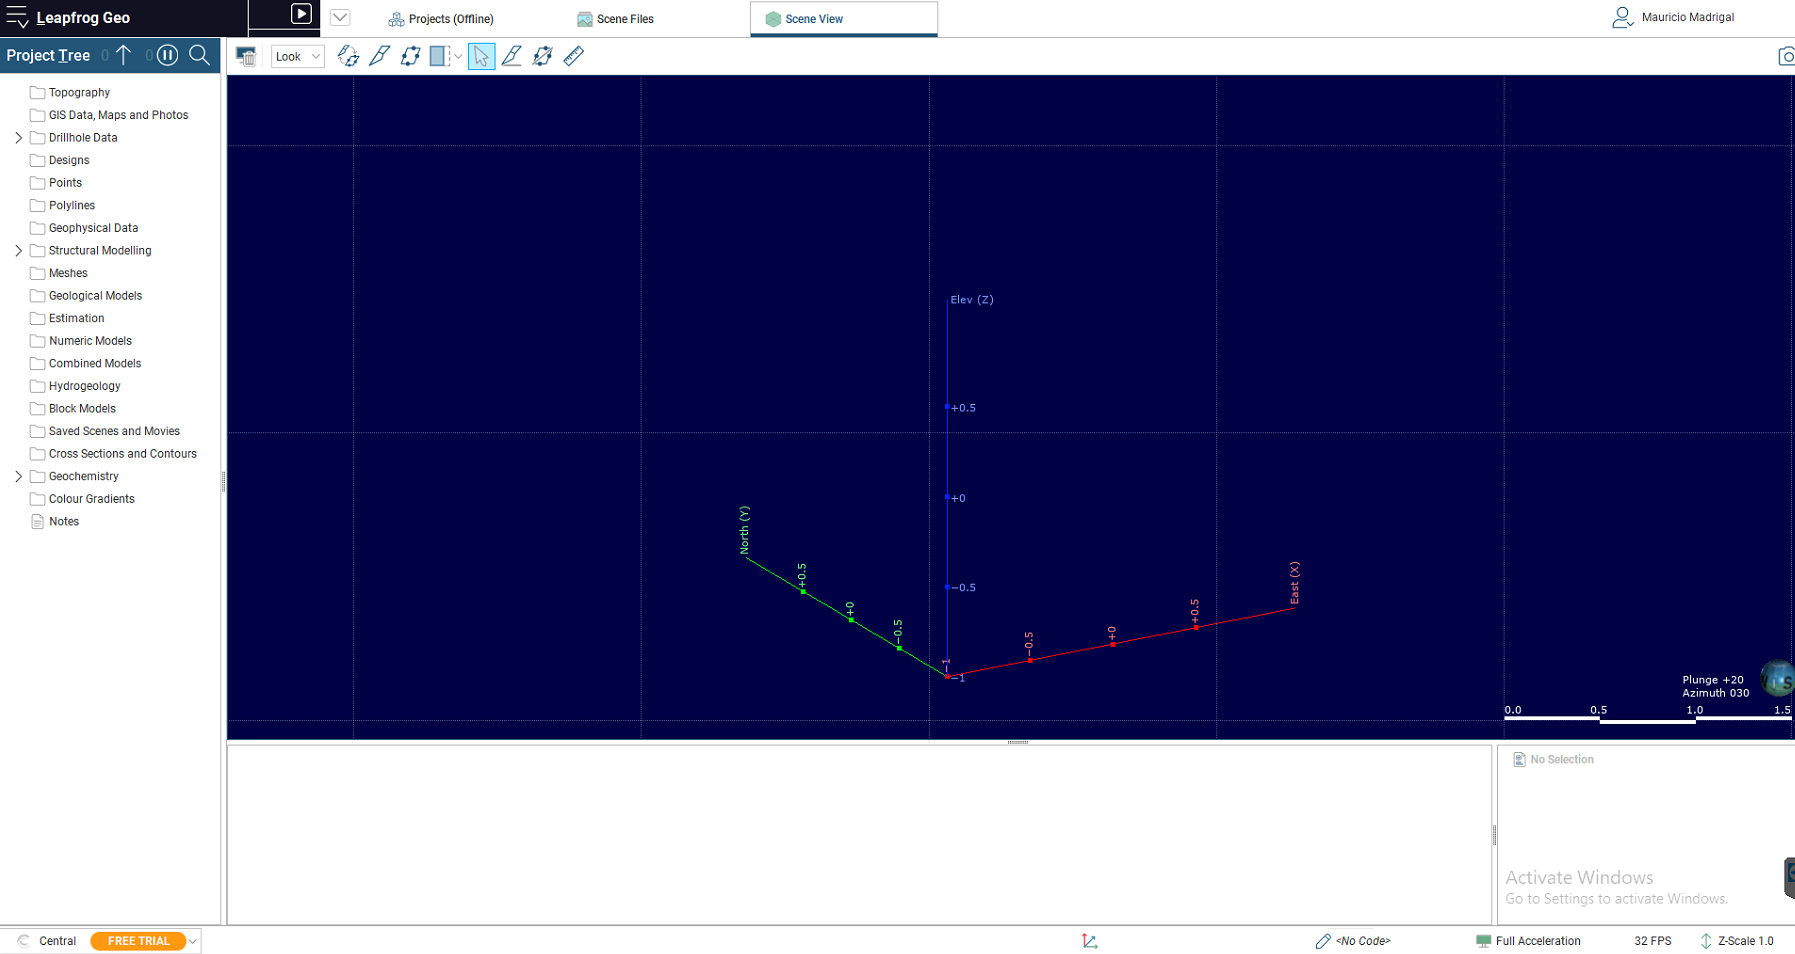The width and height of the screenshot is (1795, 954).
Task: Clear the scene with the trash icon
Action: coord(246,56)
